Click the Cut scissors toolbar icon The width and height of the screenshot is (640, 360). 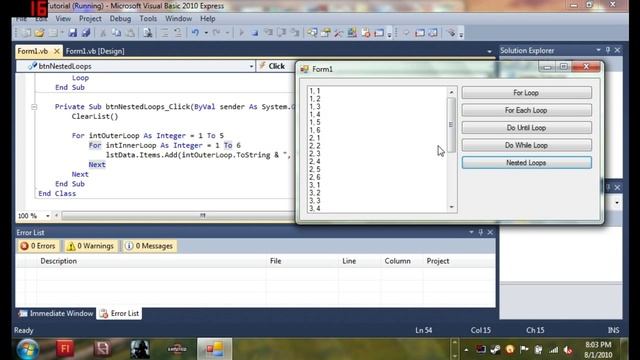coord(103,33)
